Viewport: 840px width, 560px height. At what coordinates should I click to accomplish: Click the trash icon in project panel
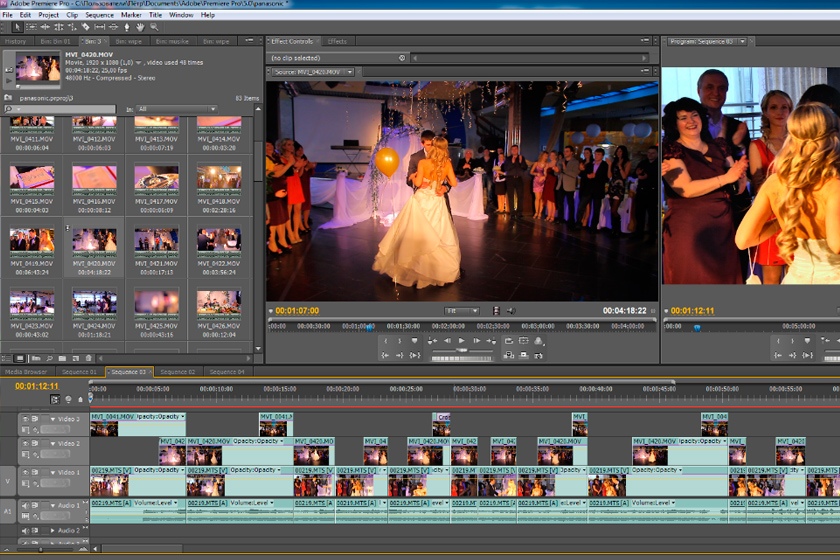89,358
